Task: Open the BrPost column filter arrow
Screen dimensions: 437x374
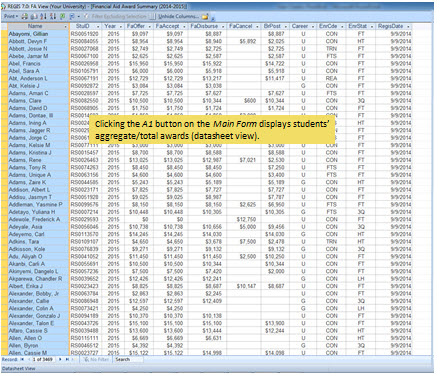Action: tap(286, 26)
